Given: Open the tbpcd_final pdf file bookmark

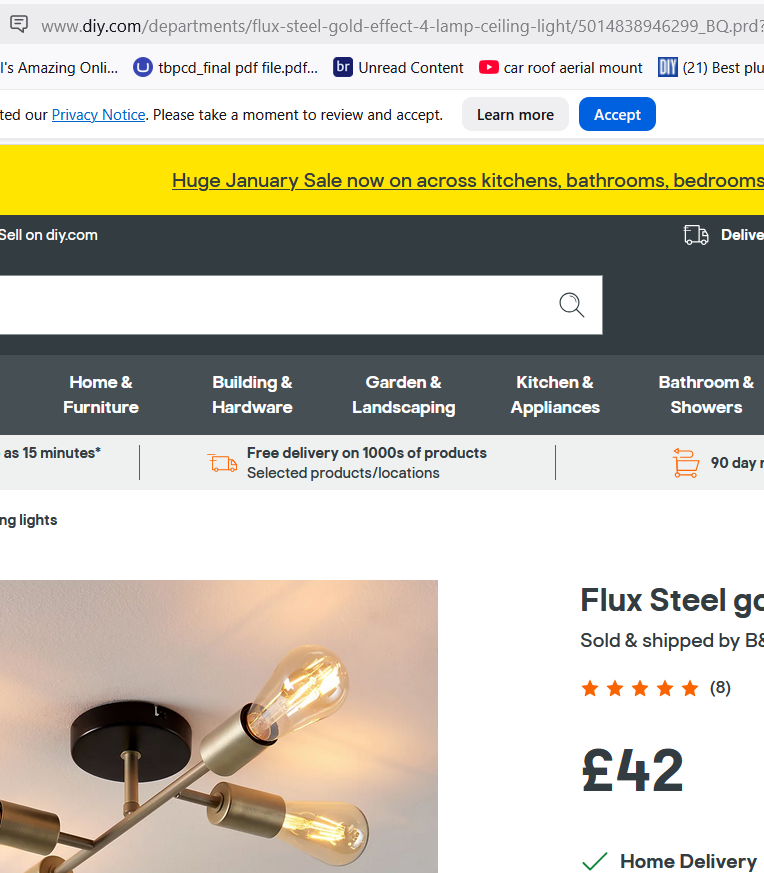Looking at the screenshot, I should coord(226,68).
